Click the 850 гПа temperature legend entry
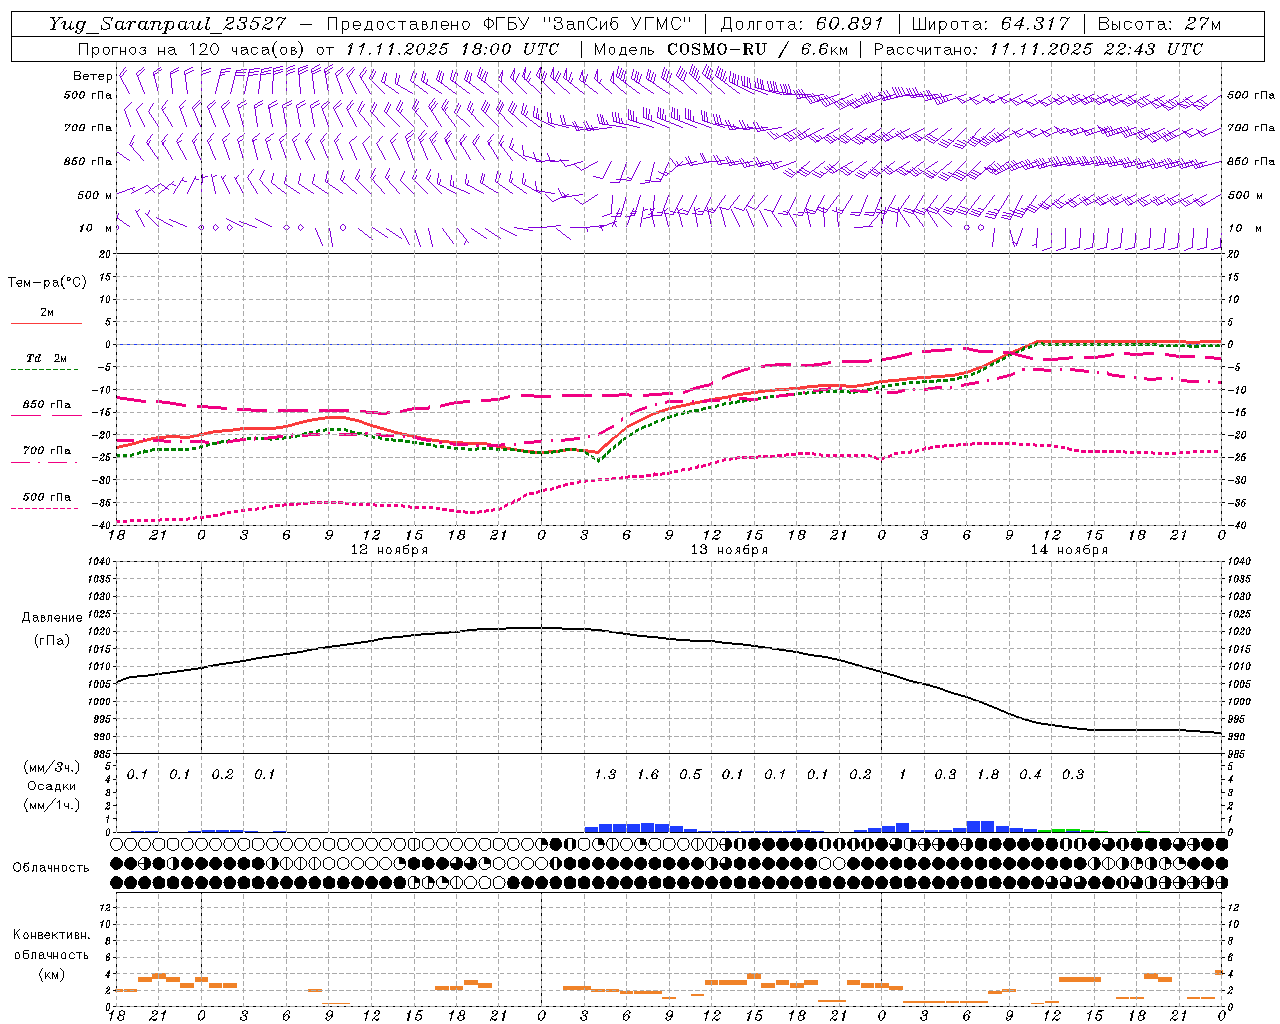Screen dimensions: 1280x1024 47,405
